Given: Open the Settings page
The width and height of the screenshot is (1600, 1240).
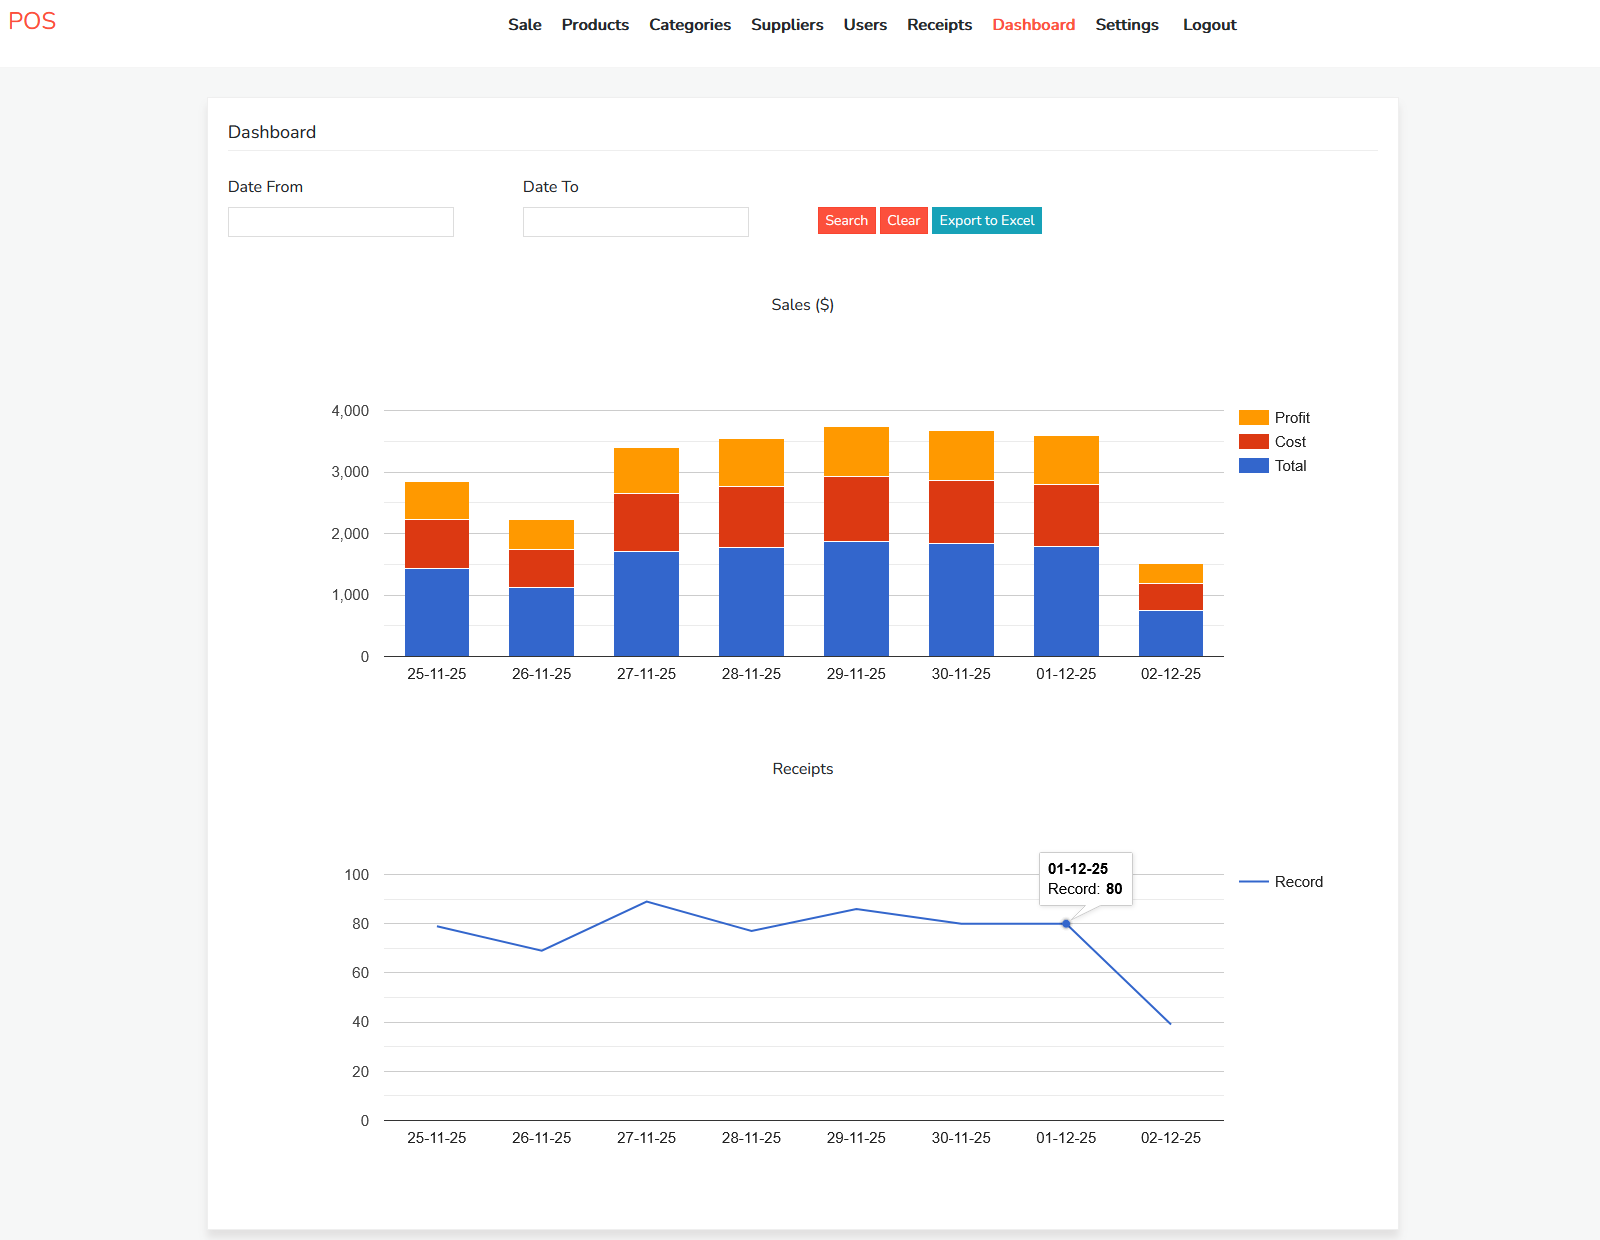Looking at the screenshot, I should click(x=1126, y=25).
